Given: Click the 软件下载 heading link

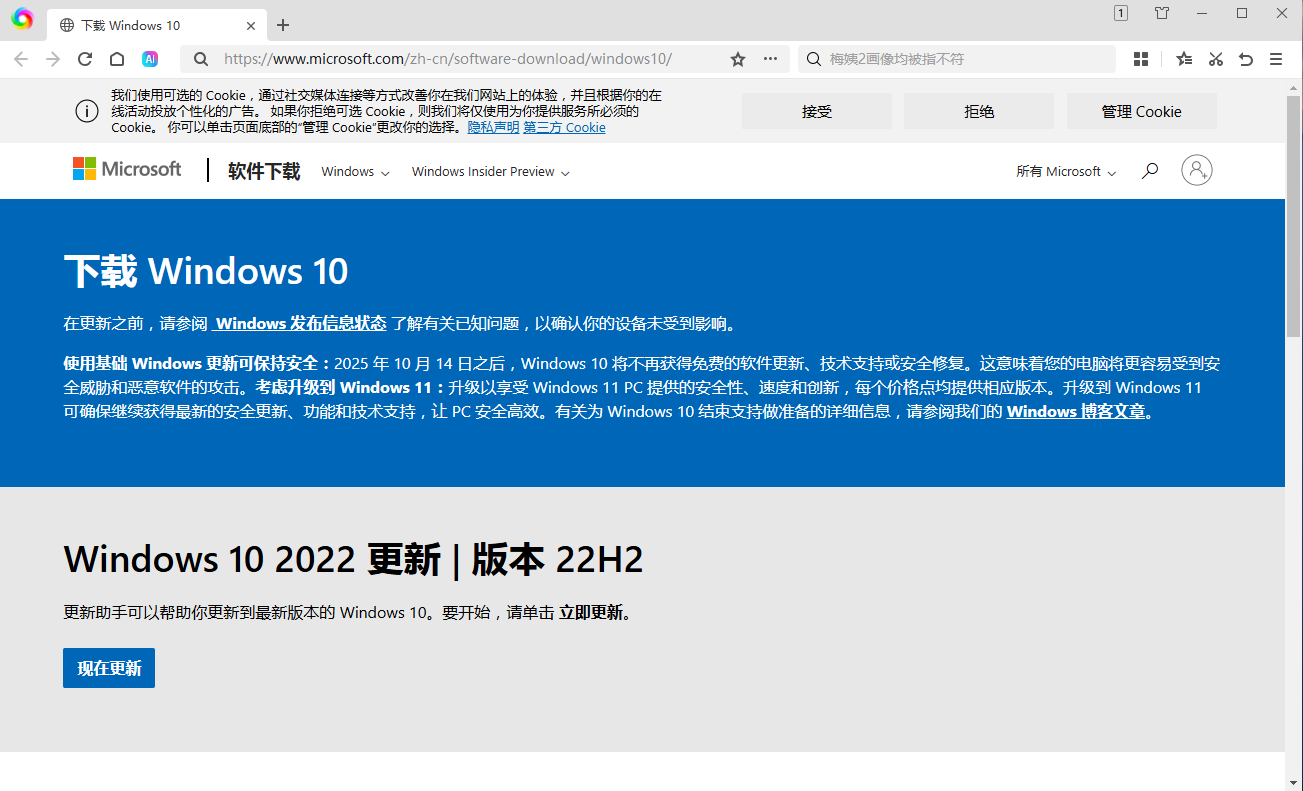Looking at the screenshot, I should click(264, 171).
